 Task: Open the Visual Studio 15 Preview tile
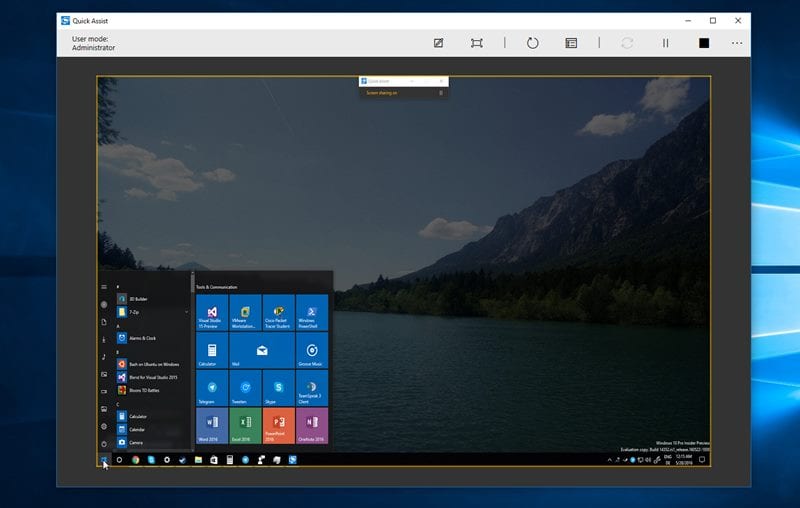pos(212,312)
